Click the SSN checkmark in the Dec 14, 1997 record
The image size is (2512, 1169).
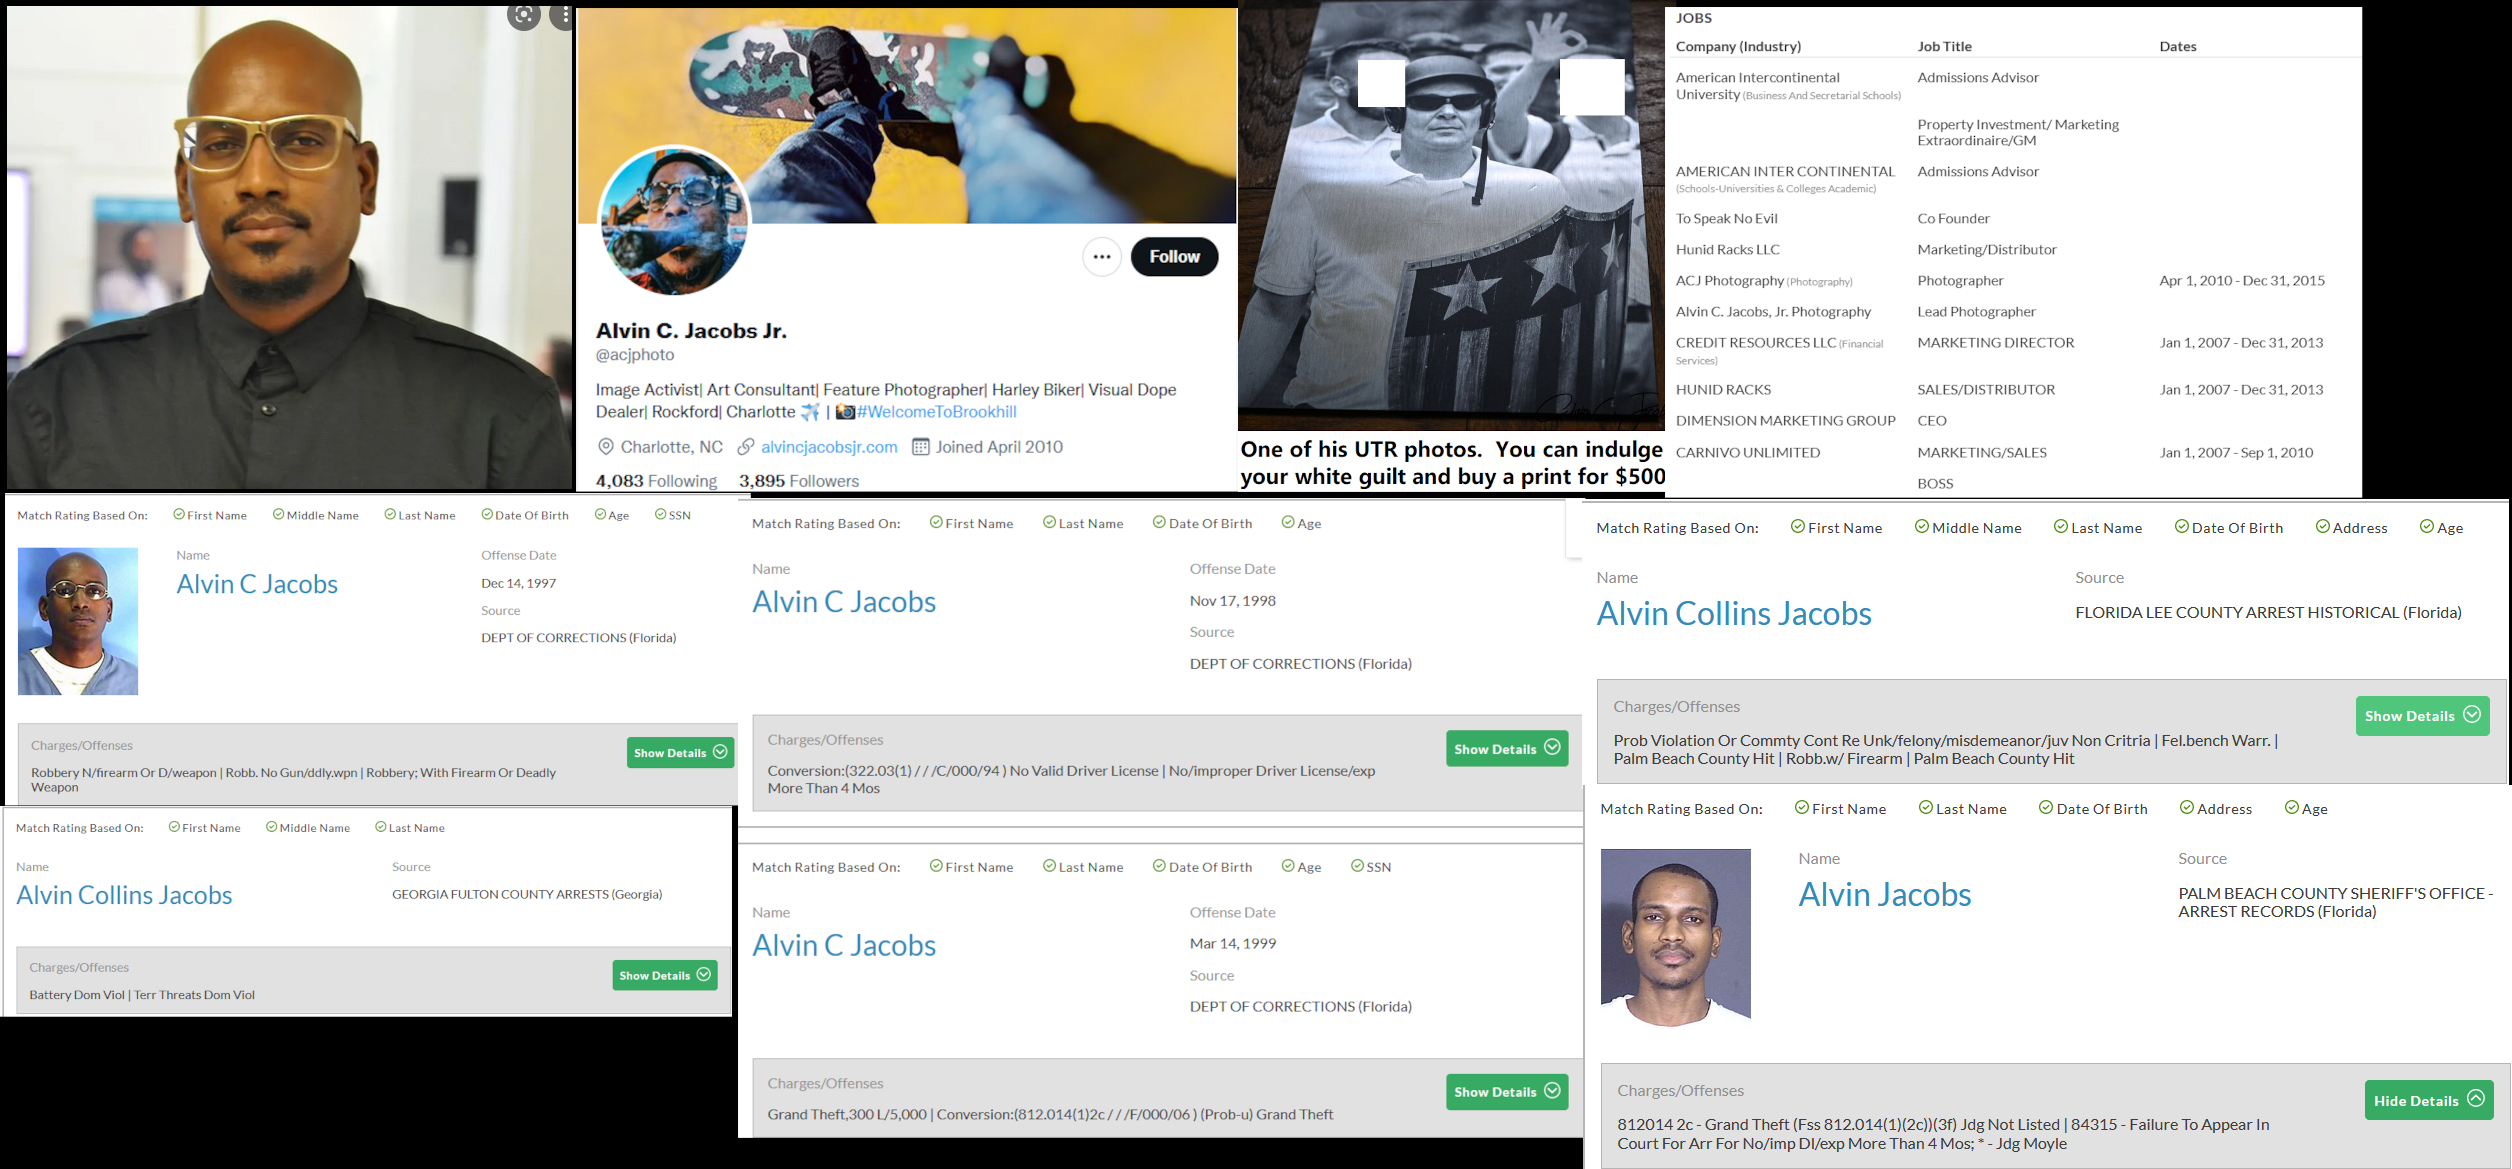point(661,515)
